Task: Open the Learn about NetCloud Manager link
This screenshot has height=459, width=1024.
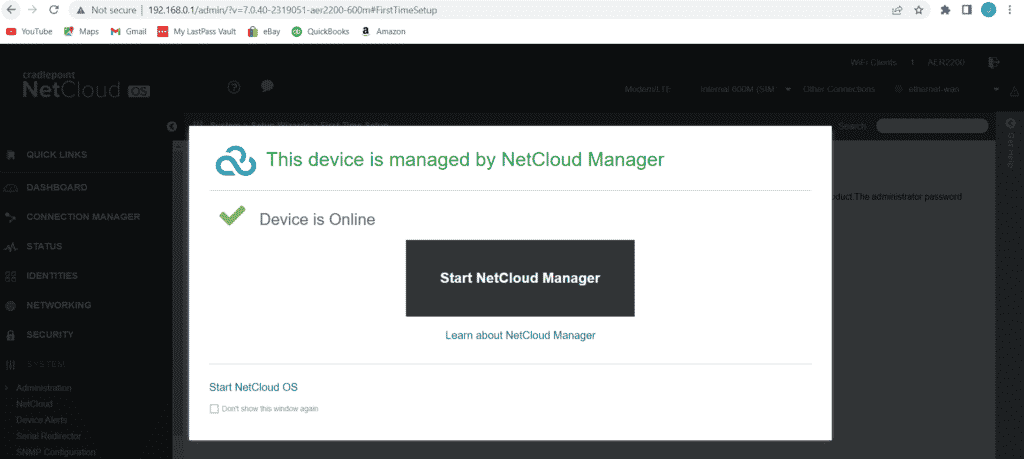Action: coord(520,335)
